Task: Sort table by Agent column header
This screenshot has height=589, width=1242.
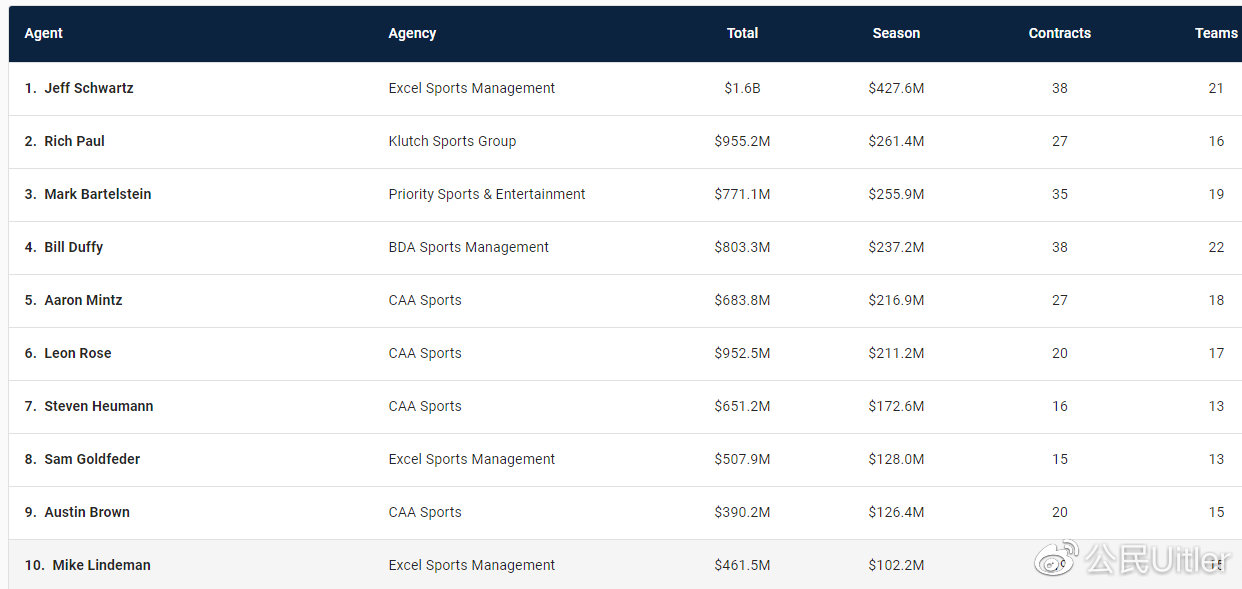Action: coord(43,33)
